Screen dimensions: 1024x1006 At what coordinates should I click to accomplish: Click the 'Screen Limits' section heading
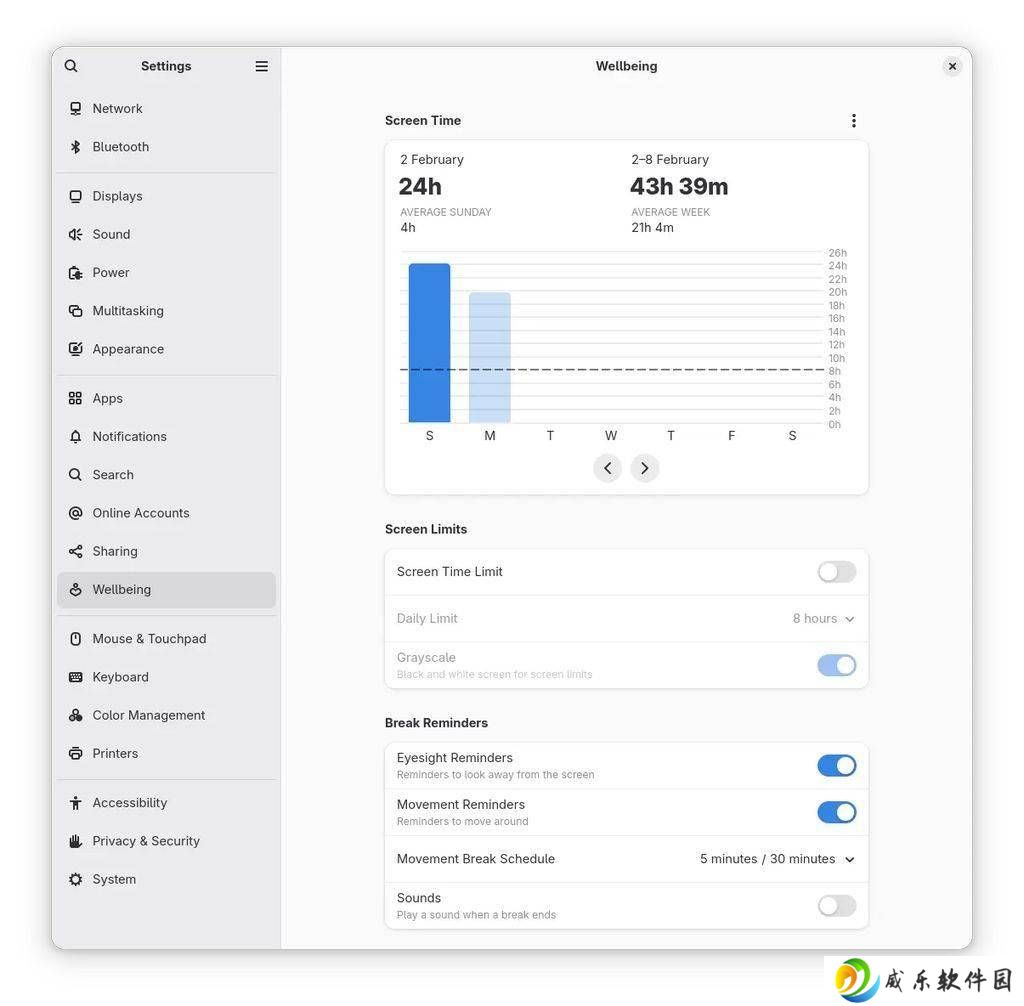[426, 529]
